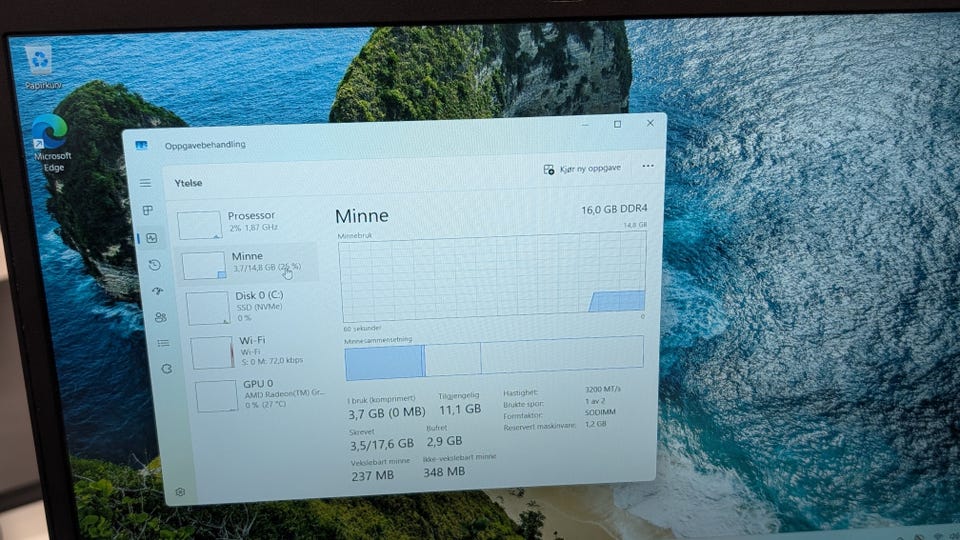Click the Minnebruk memory usage graph
Viewport: 960px width, 540px height.
(x=493, y=277)
